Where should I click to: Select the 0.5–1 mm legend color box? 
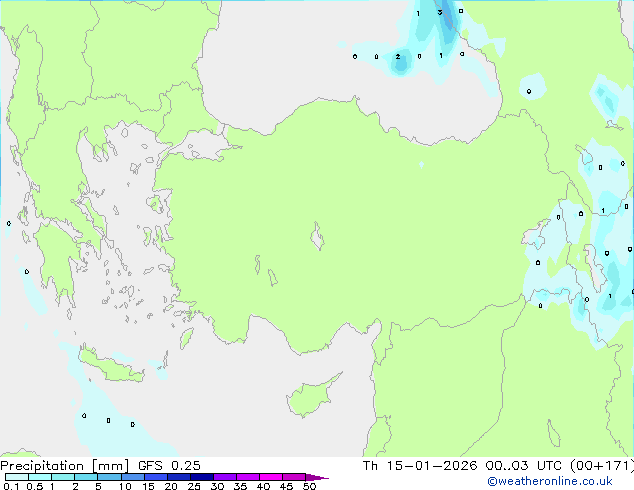tap(40, 477)
